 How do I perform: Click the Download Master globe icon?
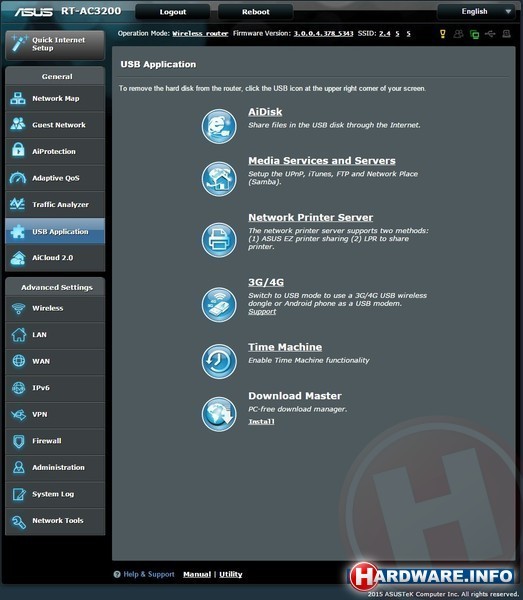click(219, 414)
